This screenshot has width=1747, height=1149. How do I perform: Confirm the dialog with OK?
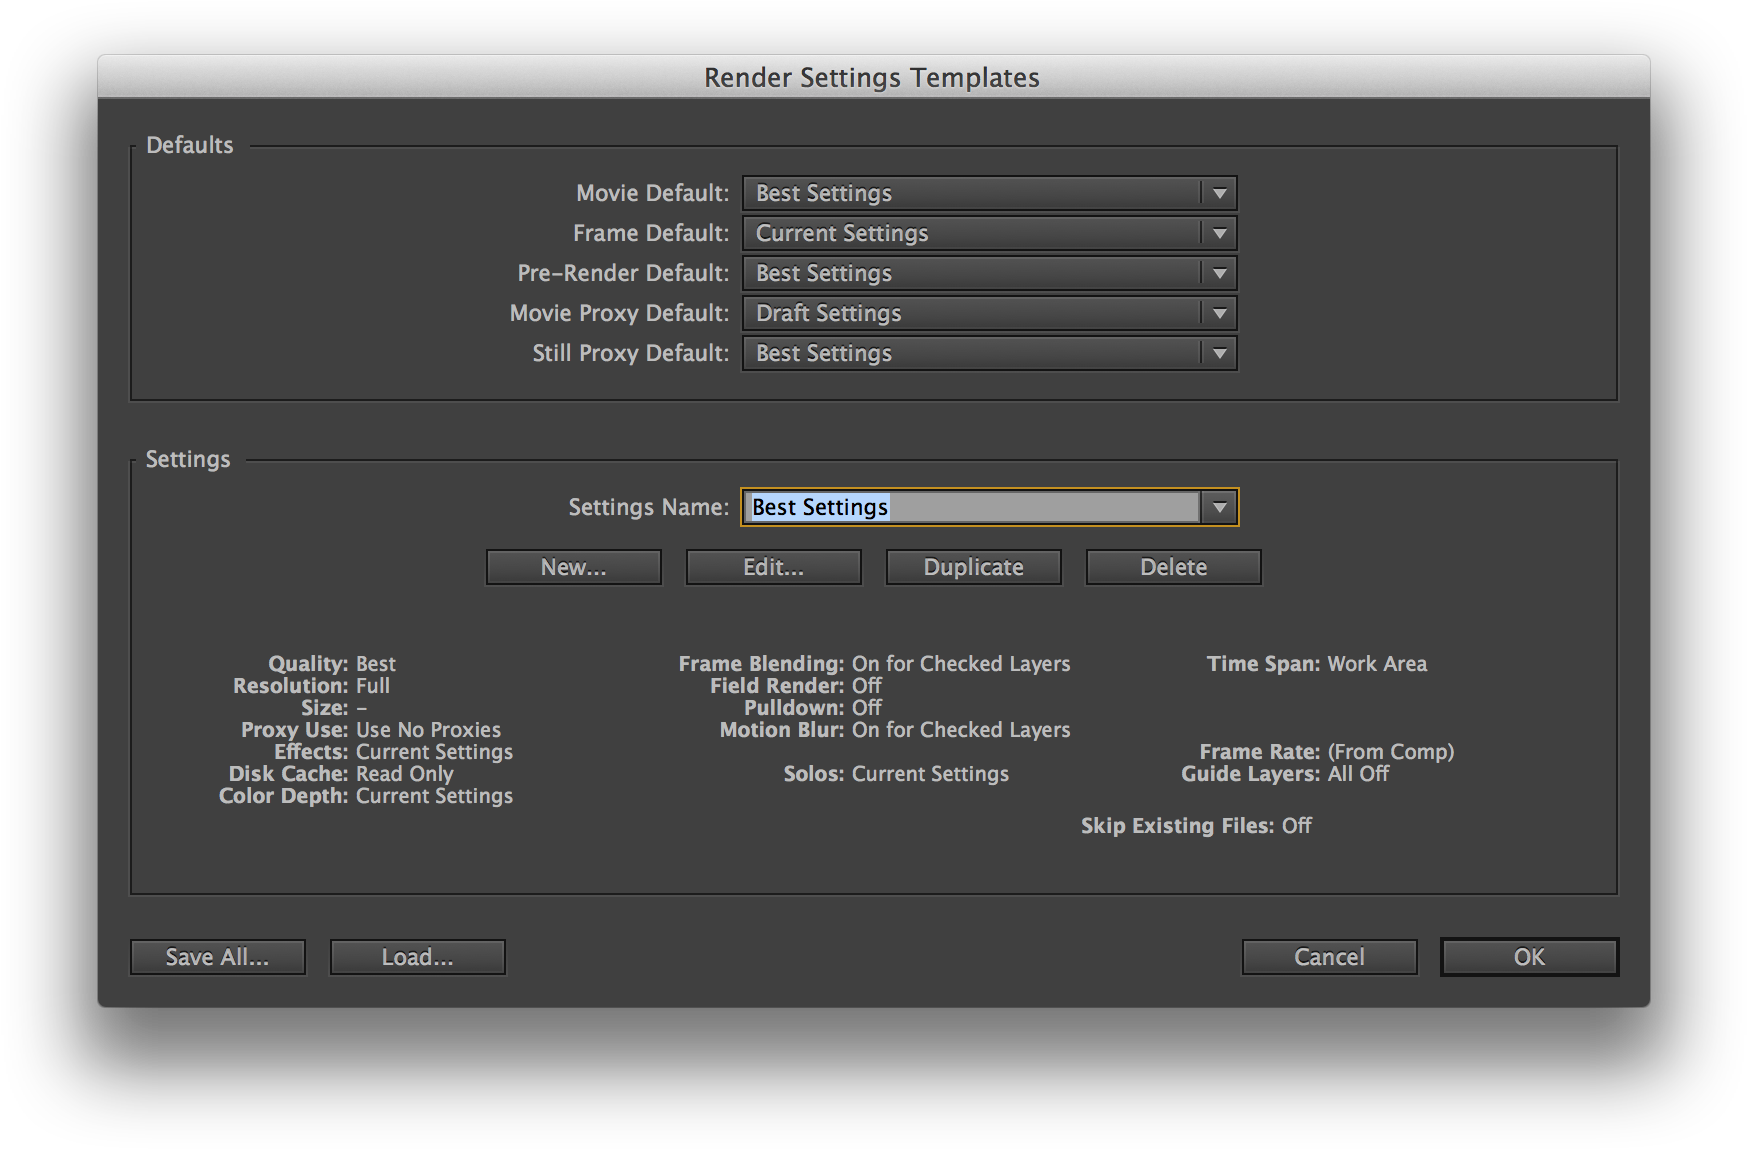point(1529,957)
